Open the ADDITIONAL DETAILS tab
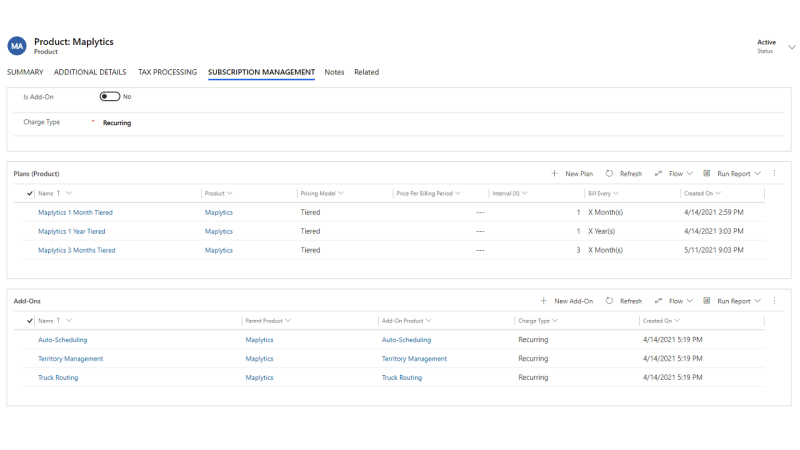The height and width of the screenshot is (450, 800). point(90,72)
